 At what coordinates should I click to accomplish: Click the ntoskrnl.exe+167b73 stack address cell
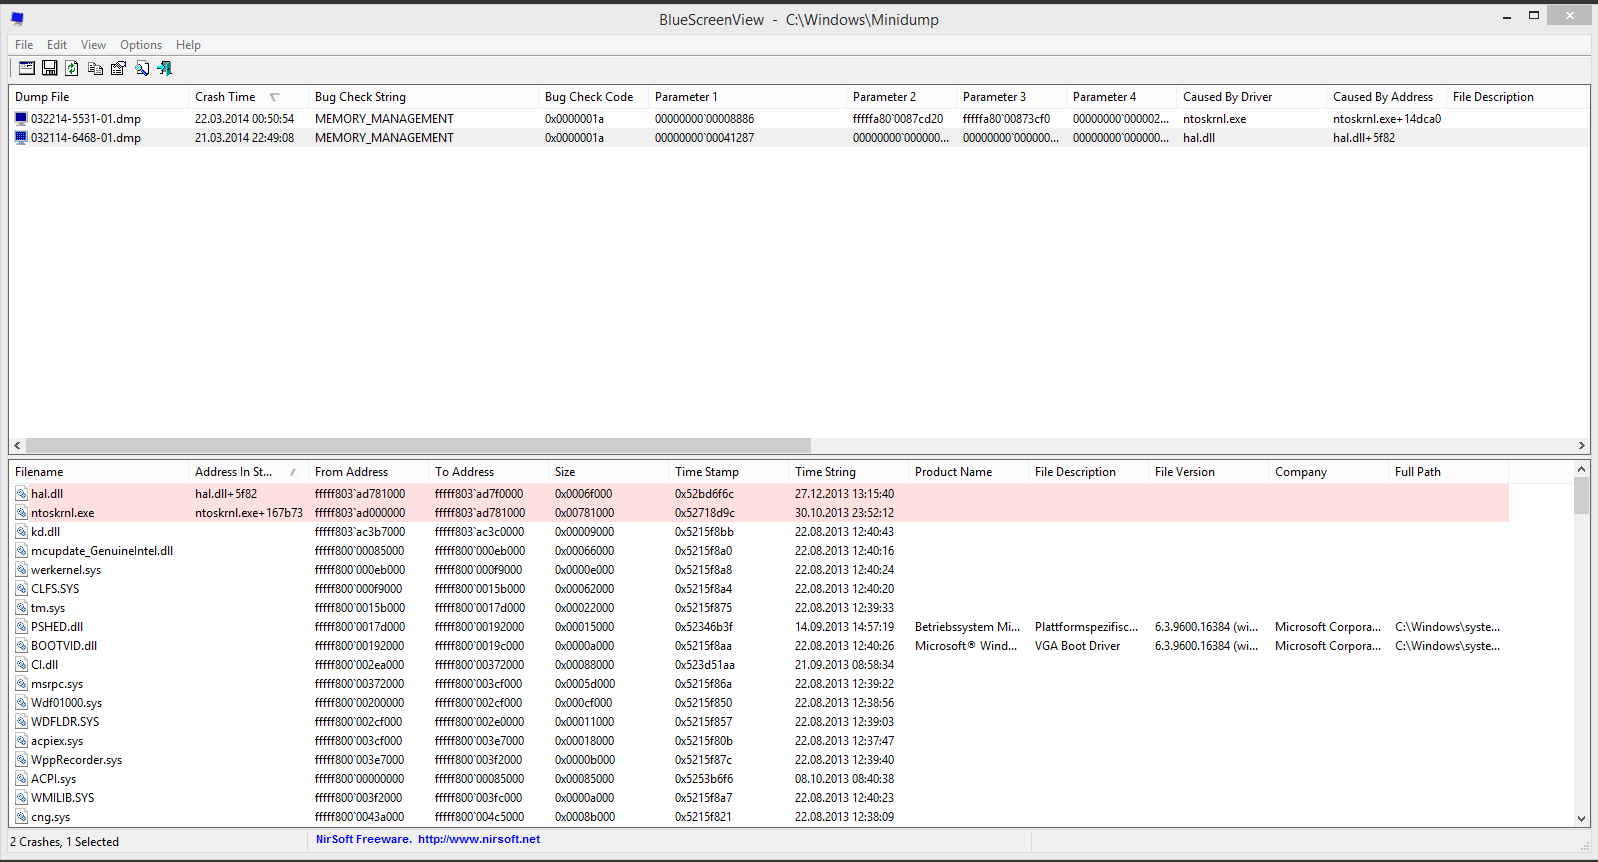[248, 513]
